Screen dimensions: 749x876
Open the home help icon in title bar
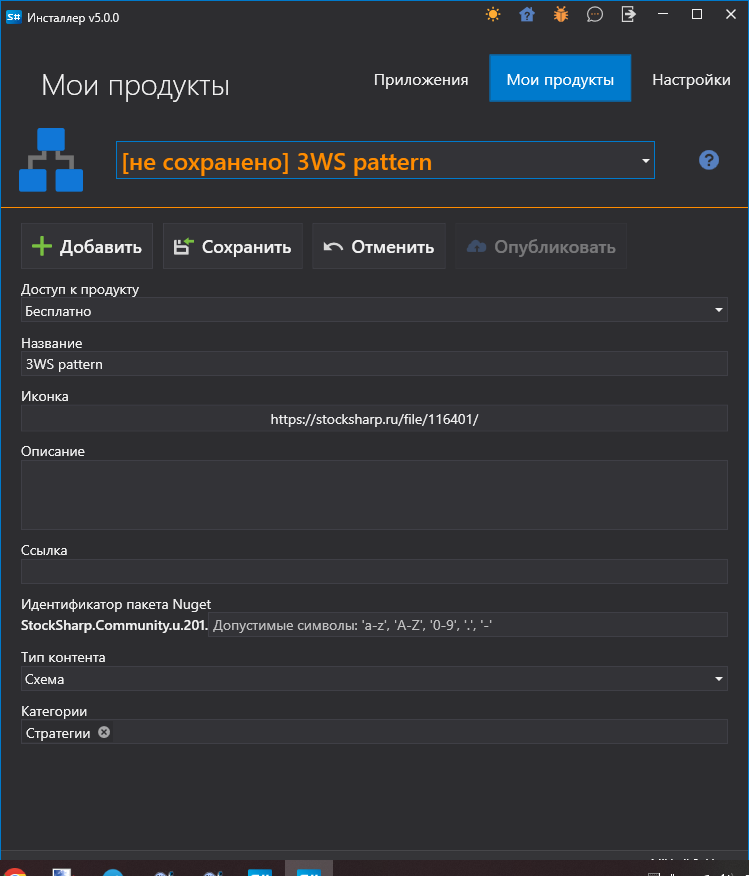527,15
